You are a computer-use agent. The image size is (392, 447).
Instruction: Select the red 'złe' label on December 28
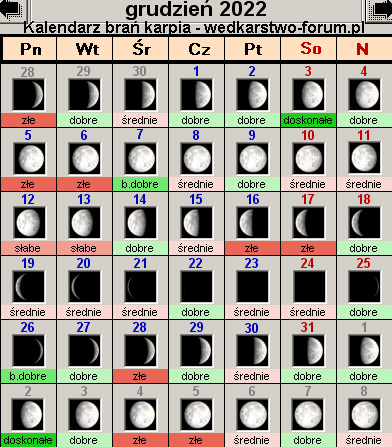click(x=140, y=376)
